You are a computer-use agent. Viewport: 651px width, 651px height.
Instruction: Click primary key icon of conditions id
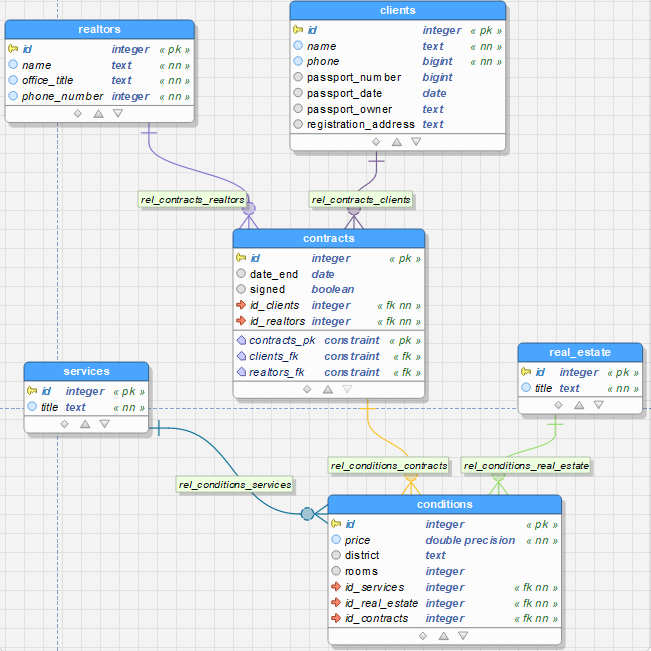pyautogui.click(x=336, y=524)
